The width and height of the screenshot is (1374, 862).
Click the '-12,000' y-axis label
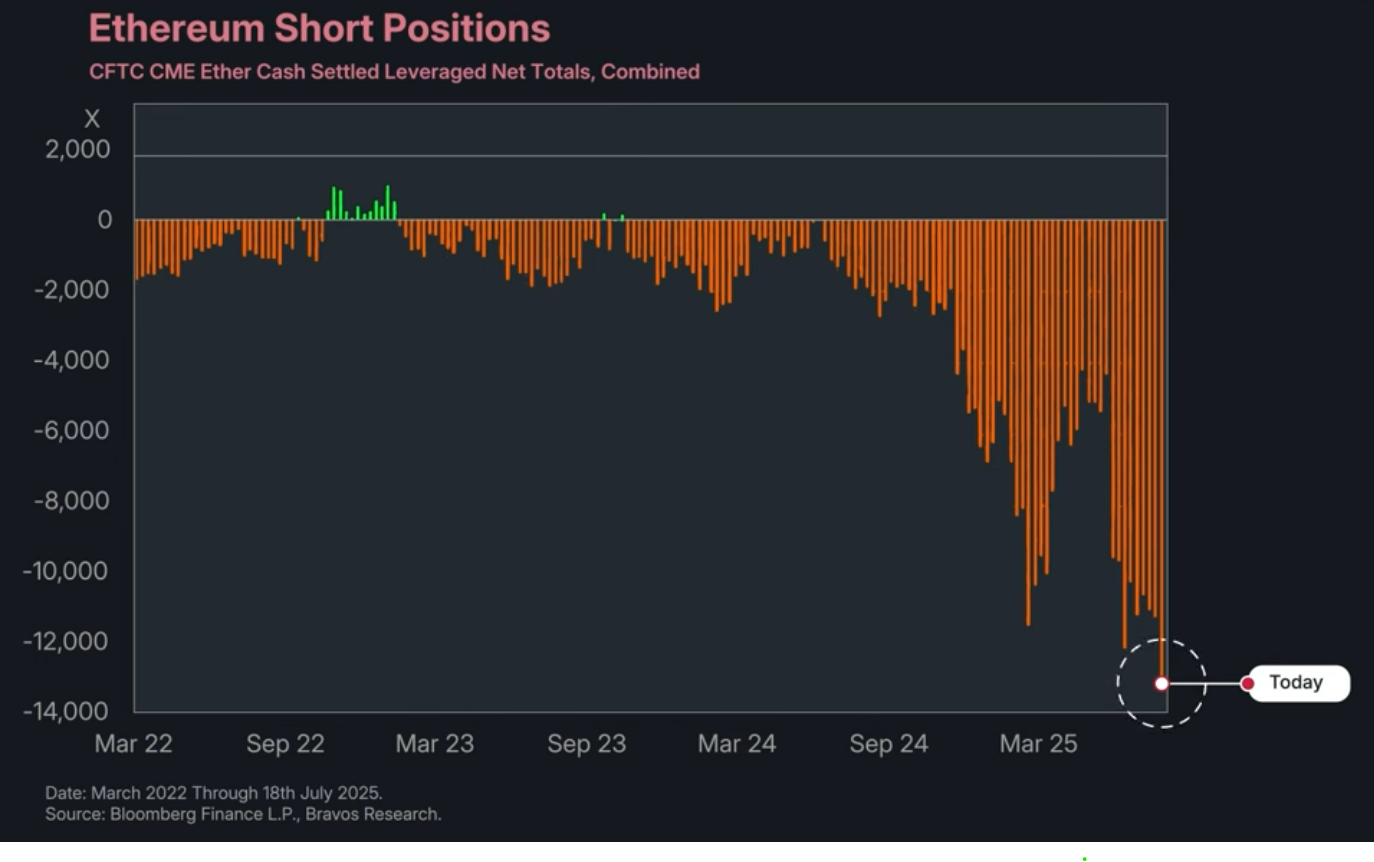[x=66, y=641]
